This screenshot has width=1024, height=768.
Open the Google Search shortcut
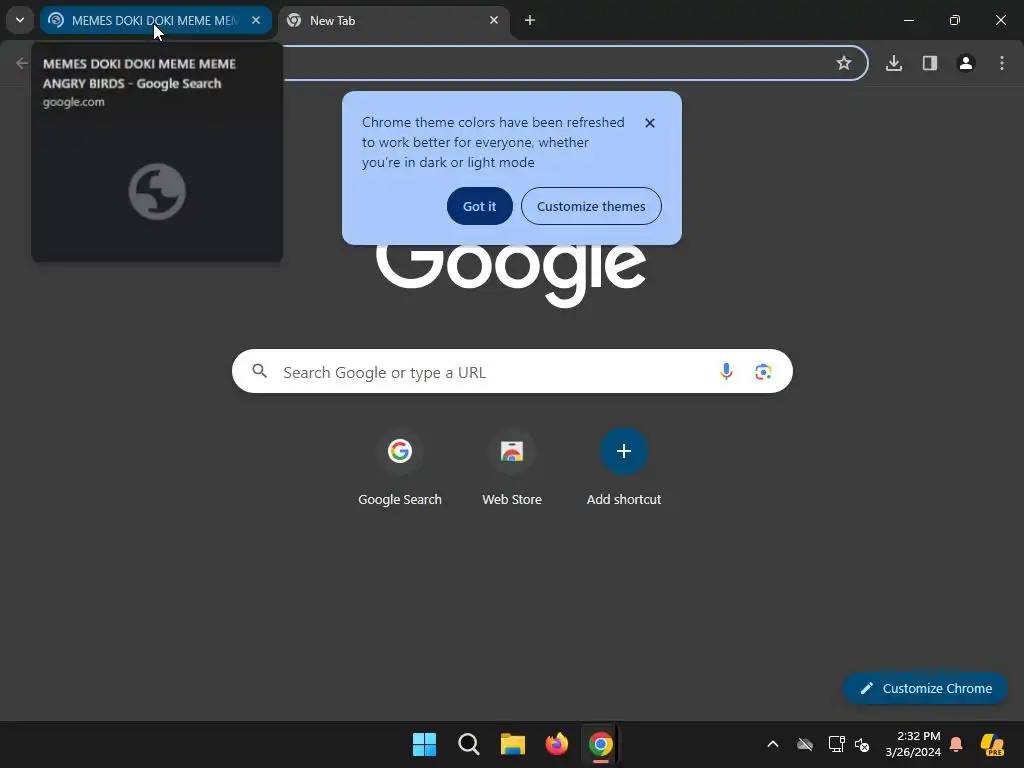pos(400,467)
